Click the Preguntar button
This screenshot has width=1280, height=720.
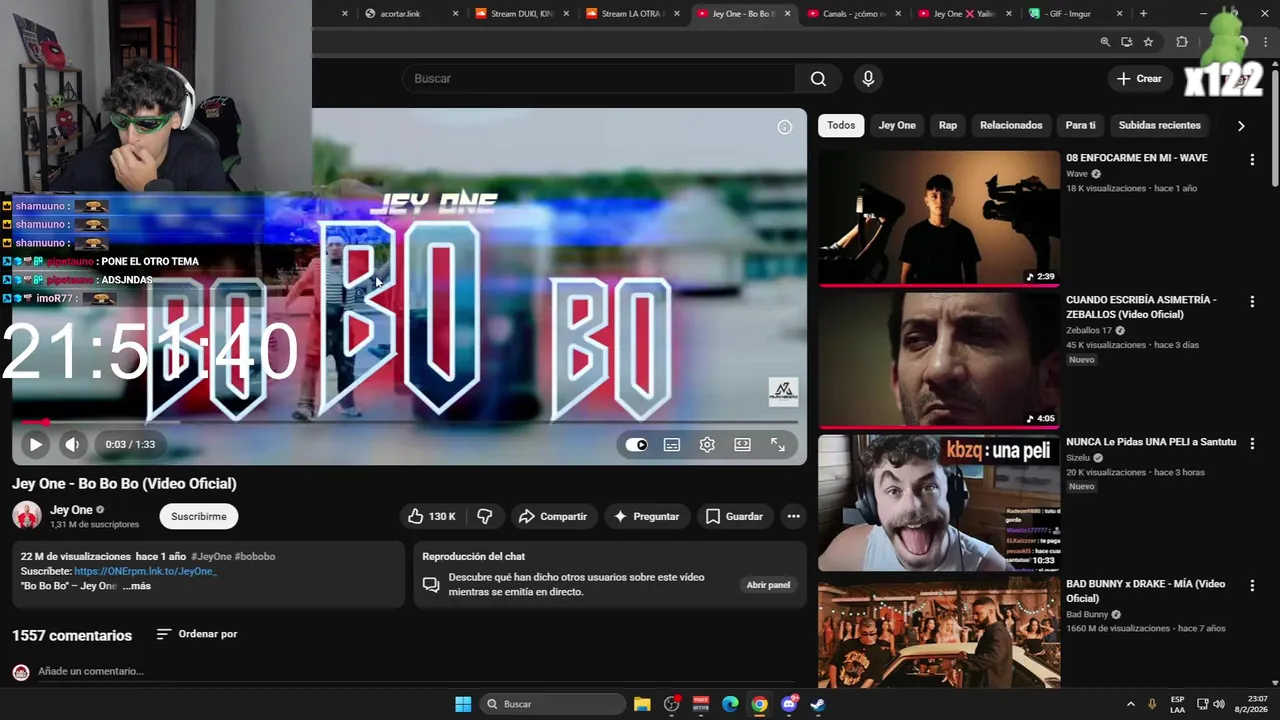pos(646,516)
